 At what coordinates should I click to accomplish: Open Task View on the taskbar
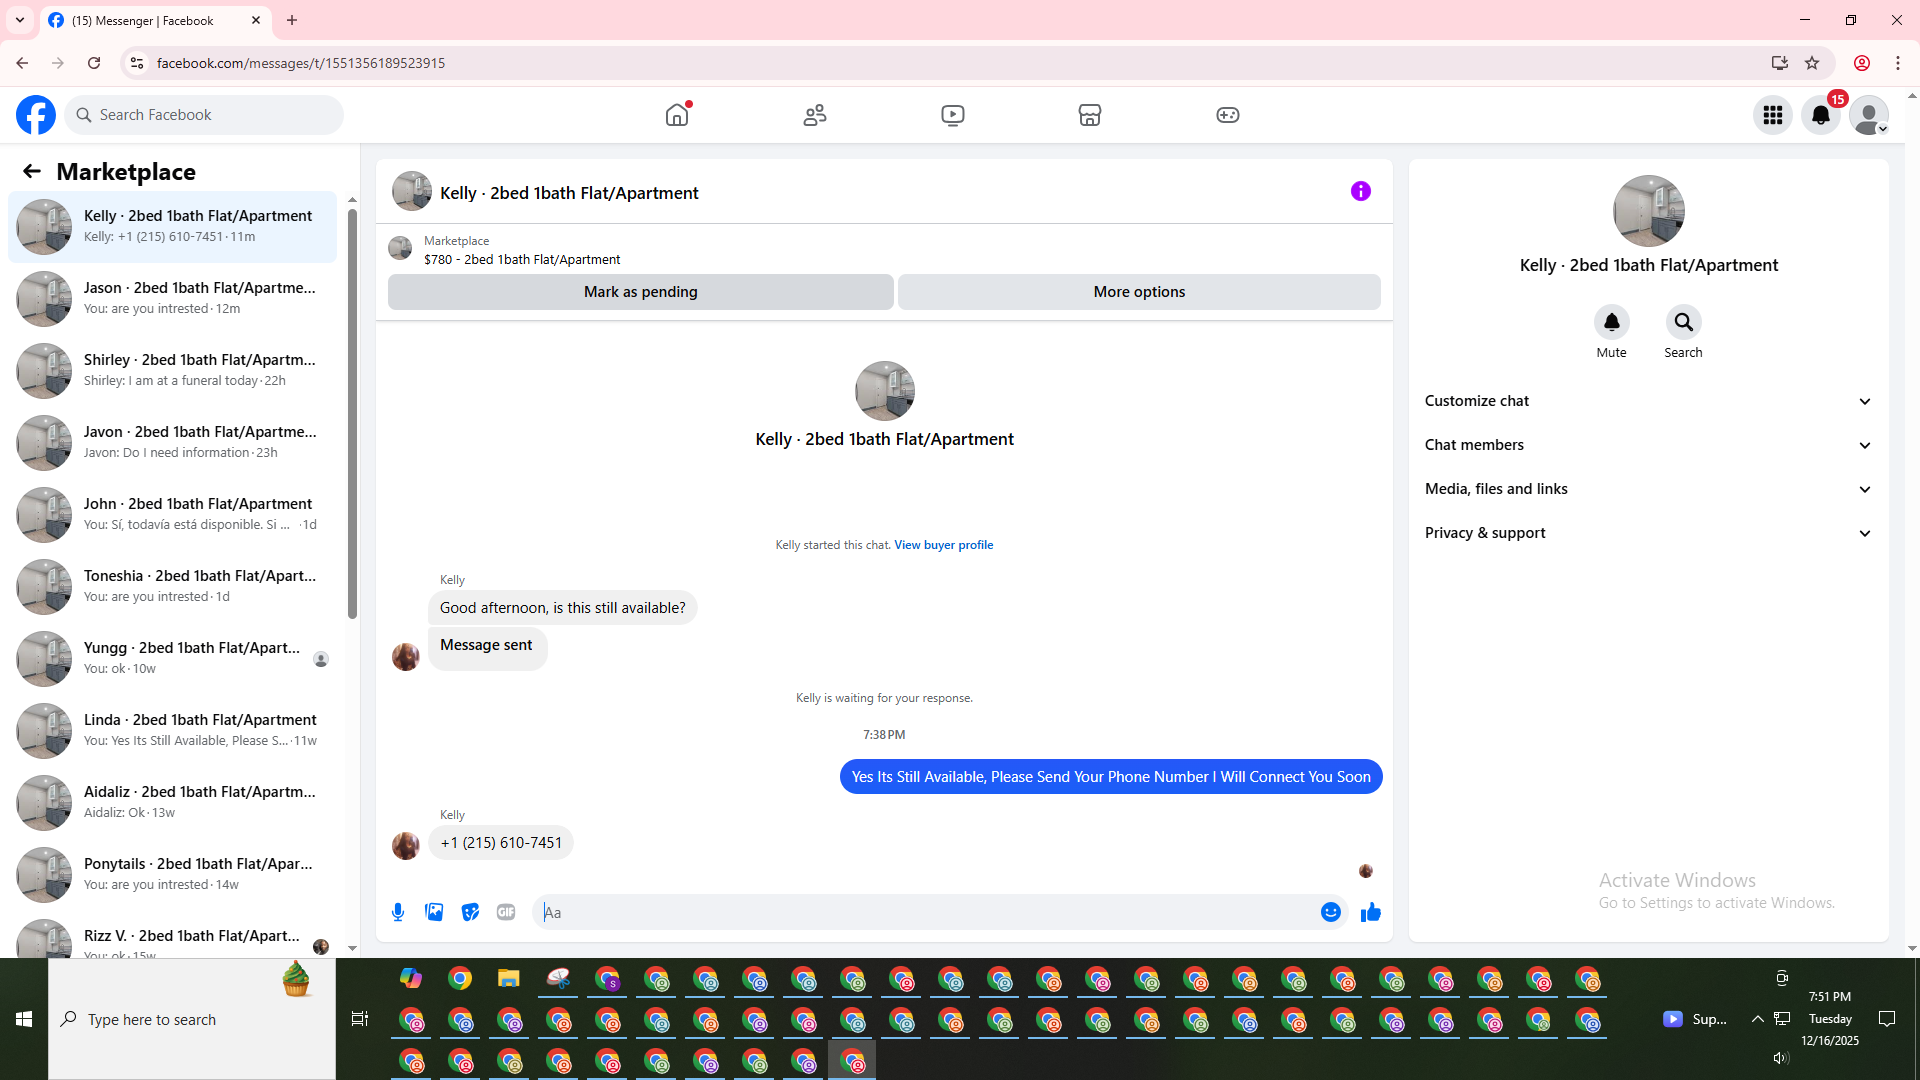[x=360, y=1019]
